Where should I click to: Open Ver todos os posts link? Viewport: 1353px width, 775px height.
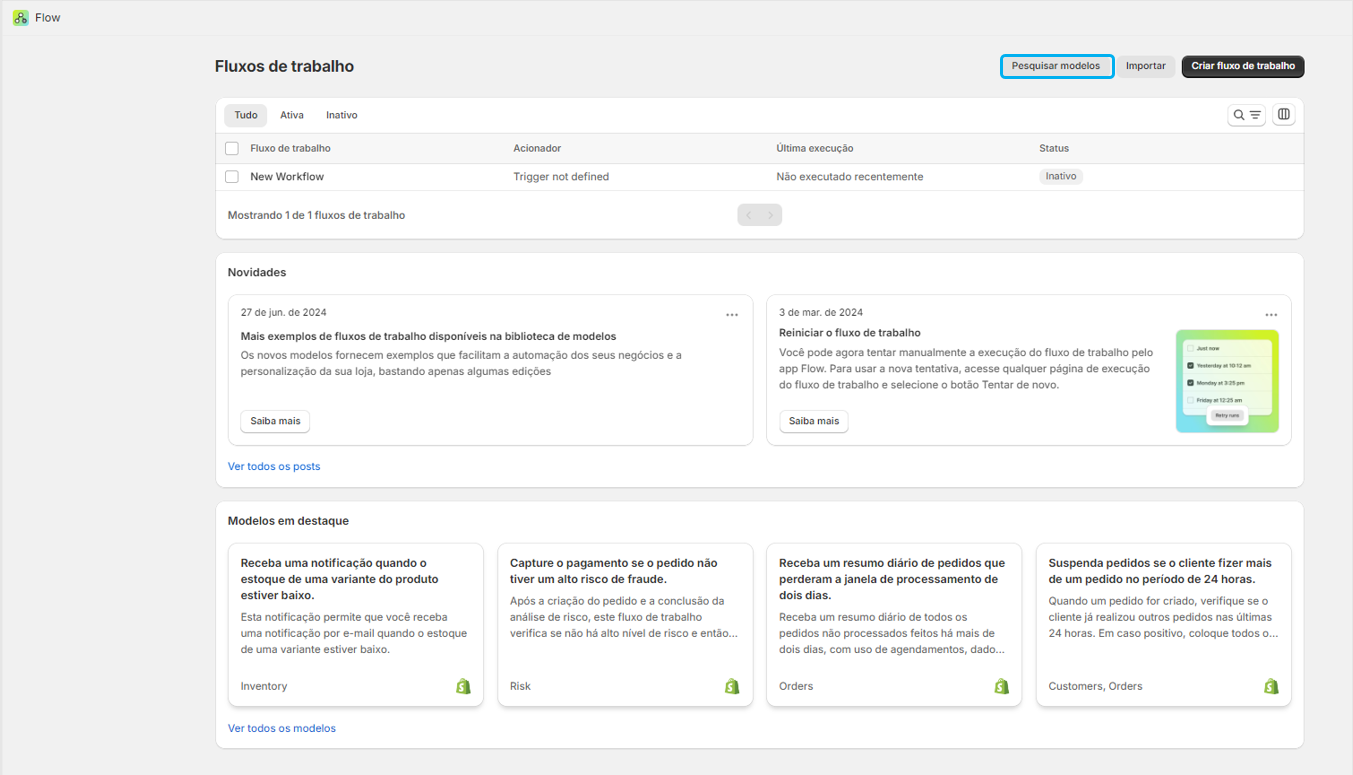tap(274, 466)
